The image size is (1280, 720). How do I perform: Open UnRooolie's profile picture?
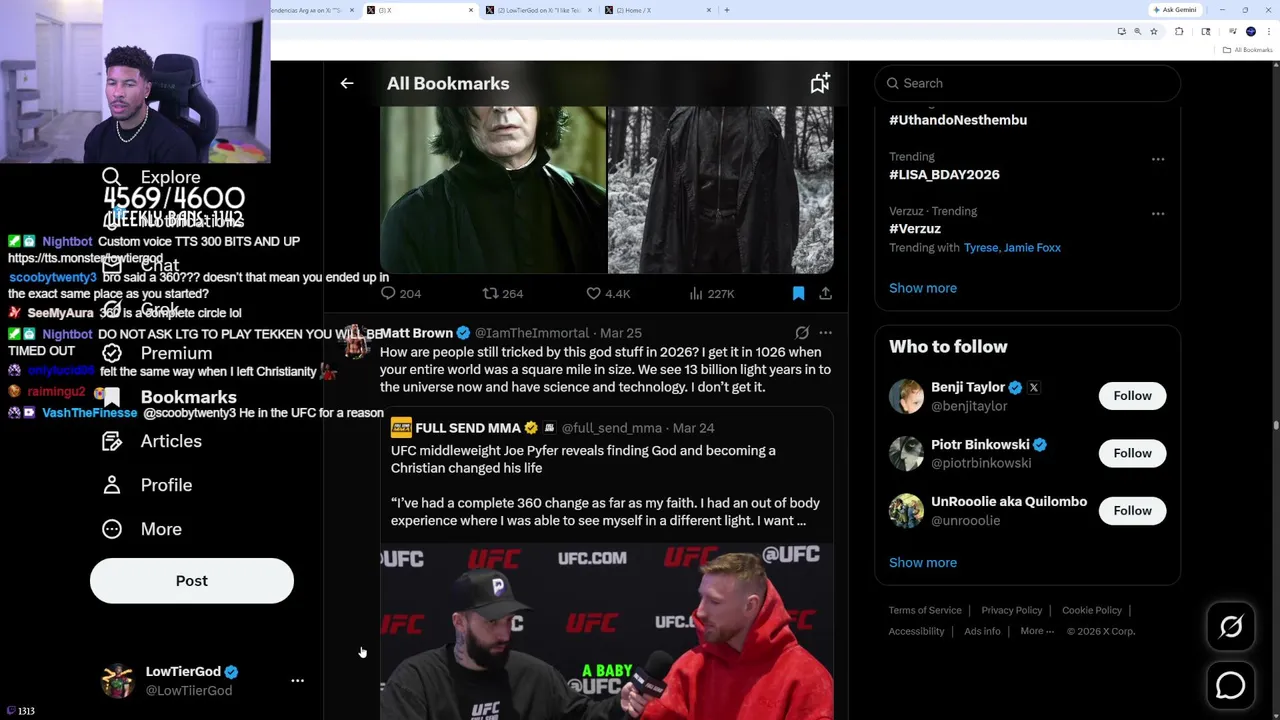[906, 511]
